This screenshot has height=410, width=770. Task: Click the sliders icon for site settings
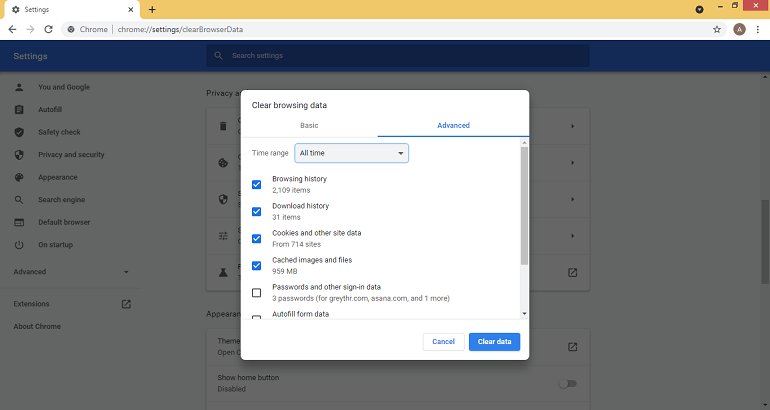(223, 236)
